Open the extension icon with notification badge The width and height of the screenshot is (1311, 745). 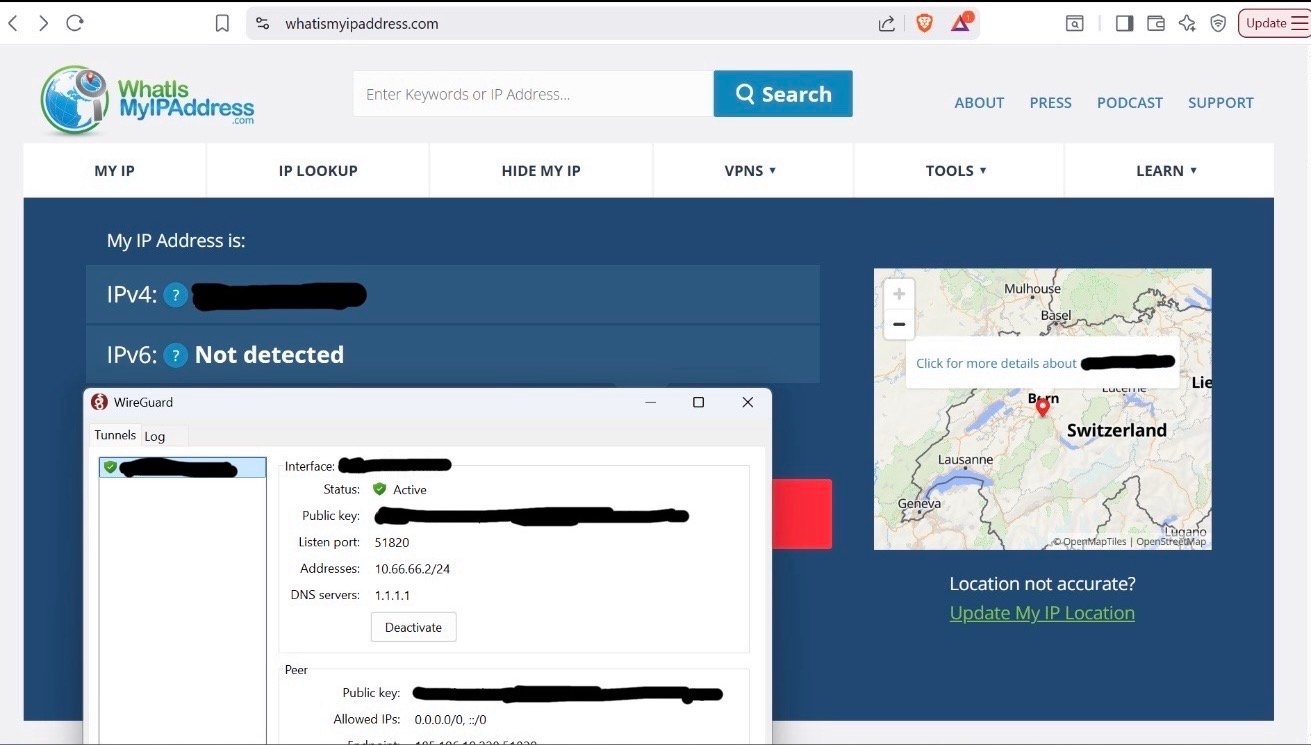957,22
